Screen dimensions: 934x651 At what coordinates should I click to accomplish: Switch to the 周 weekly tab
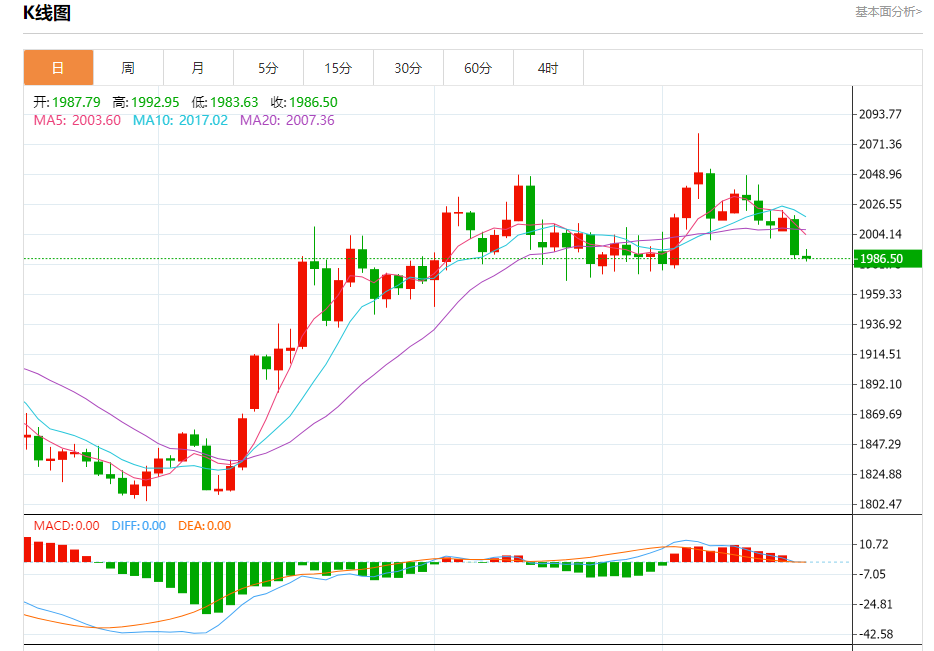128,68
